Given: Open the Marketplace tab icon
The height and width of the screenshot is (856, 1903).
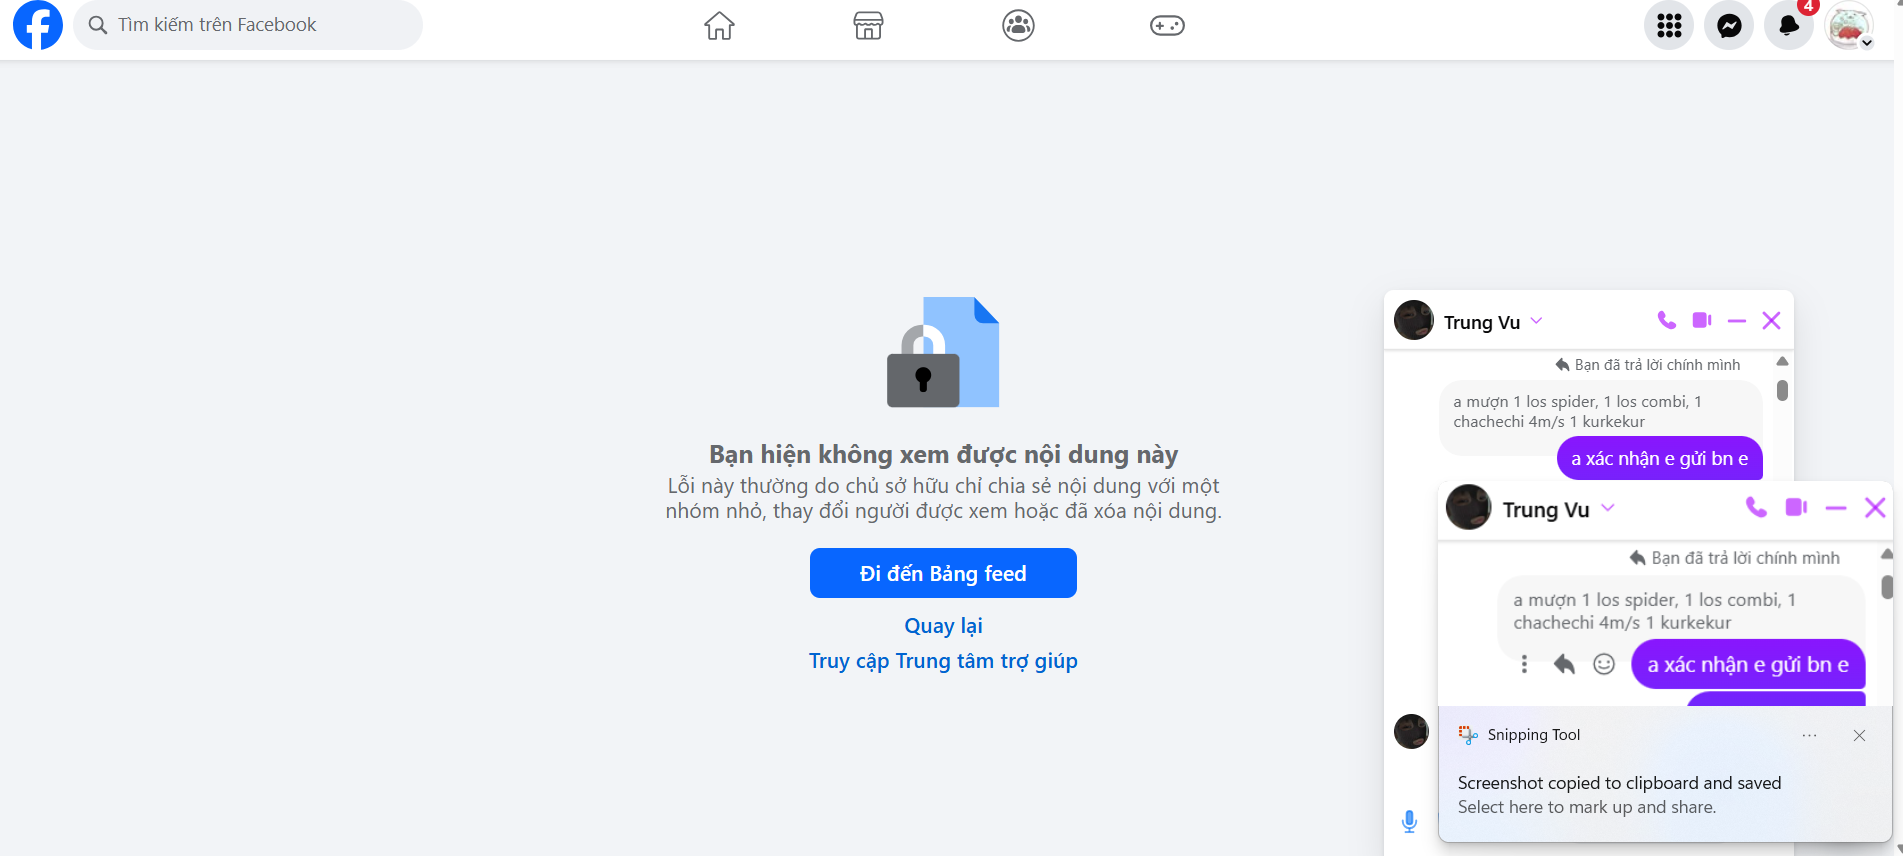Looking at the screenshot, I should pos(868,25).
